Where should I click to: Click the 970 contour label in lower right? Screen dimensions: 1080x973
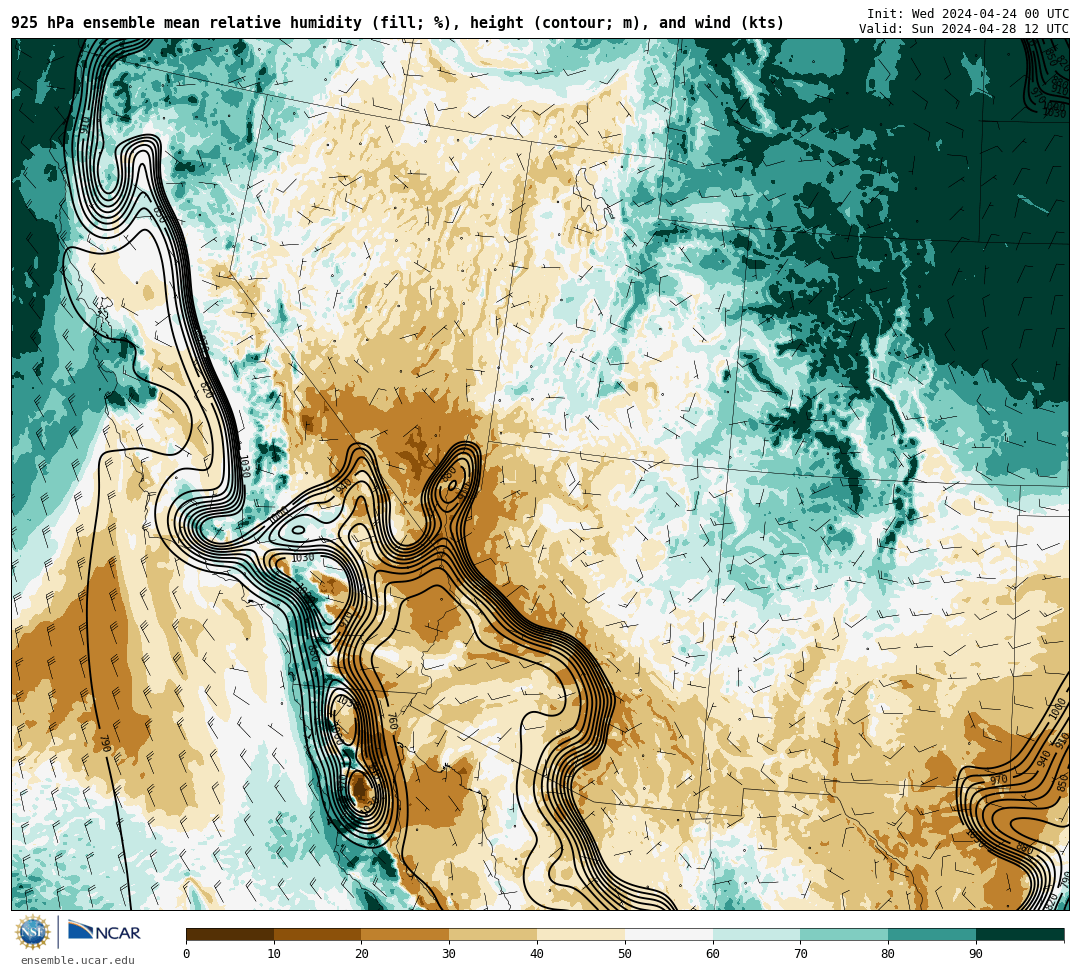(x=999, y=780)
